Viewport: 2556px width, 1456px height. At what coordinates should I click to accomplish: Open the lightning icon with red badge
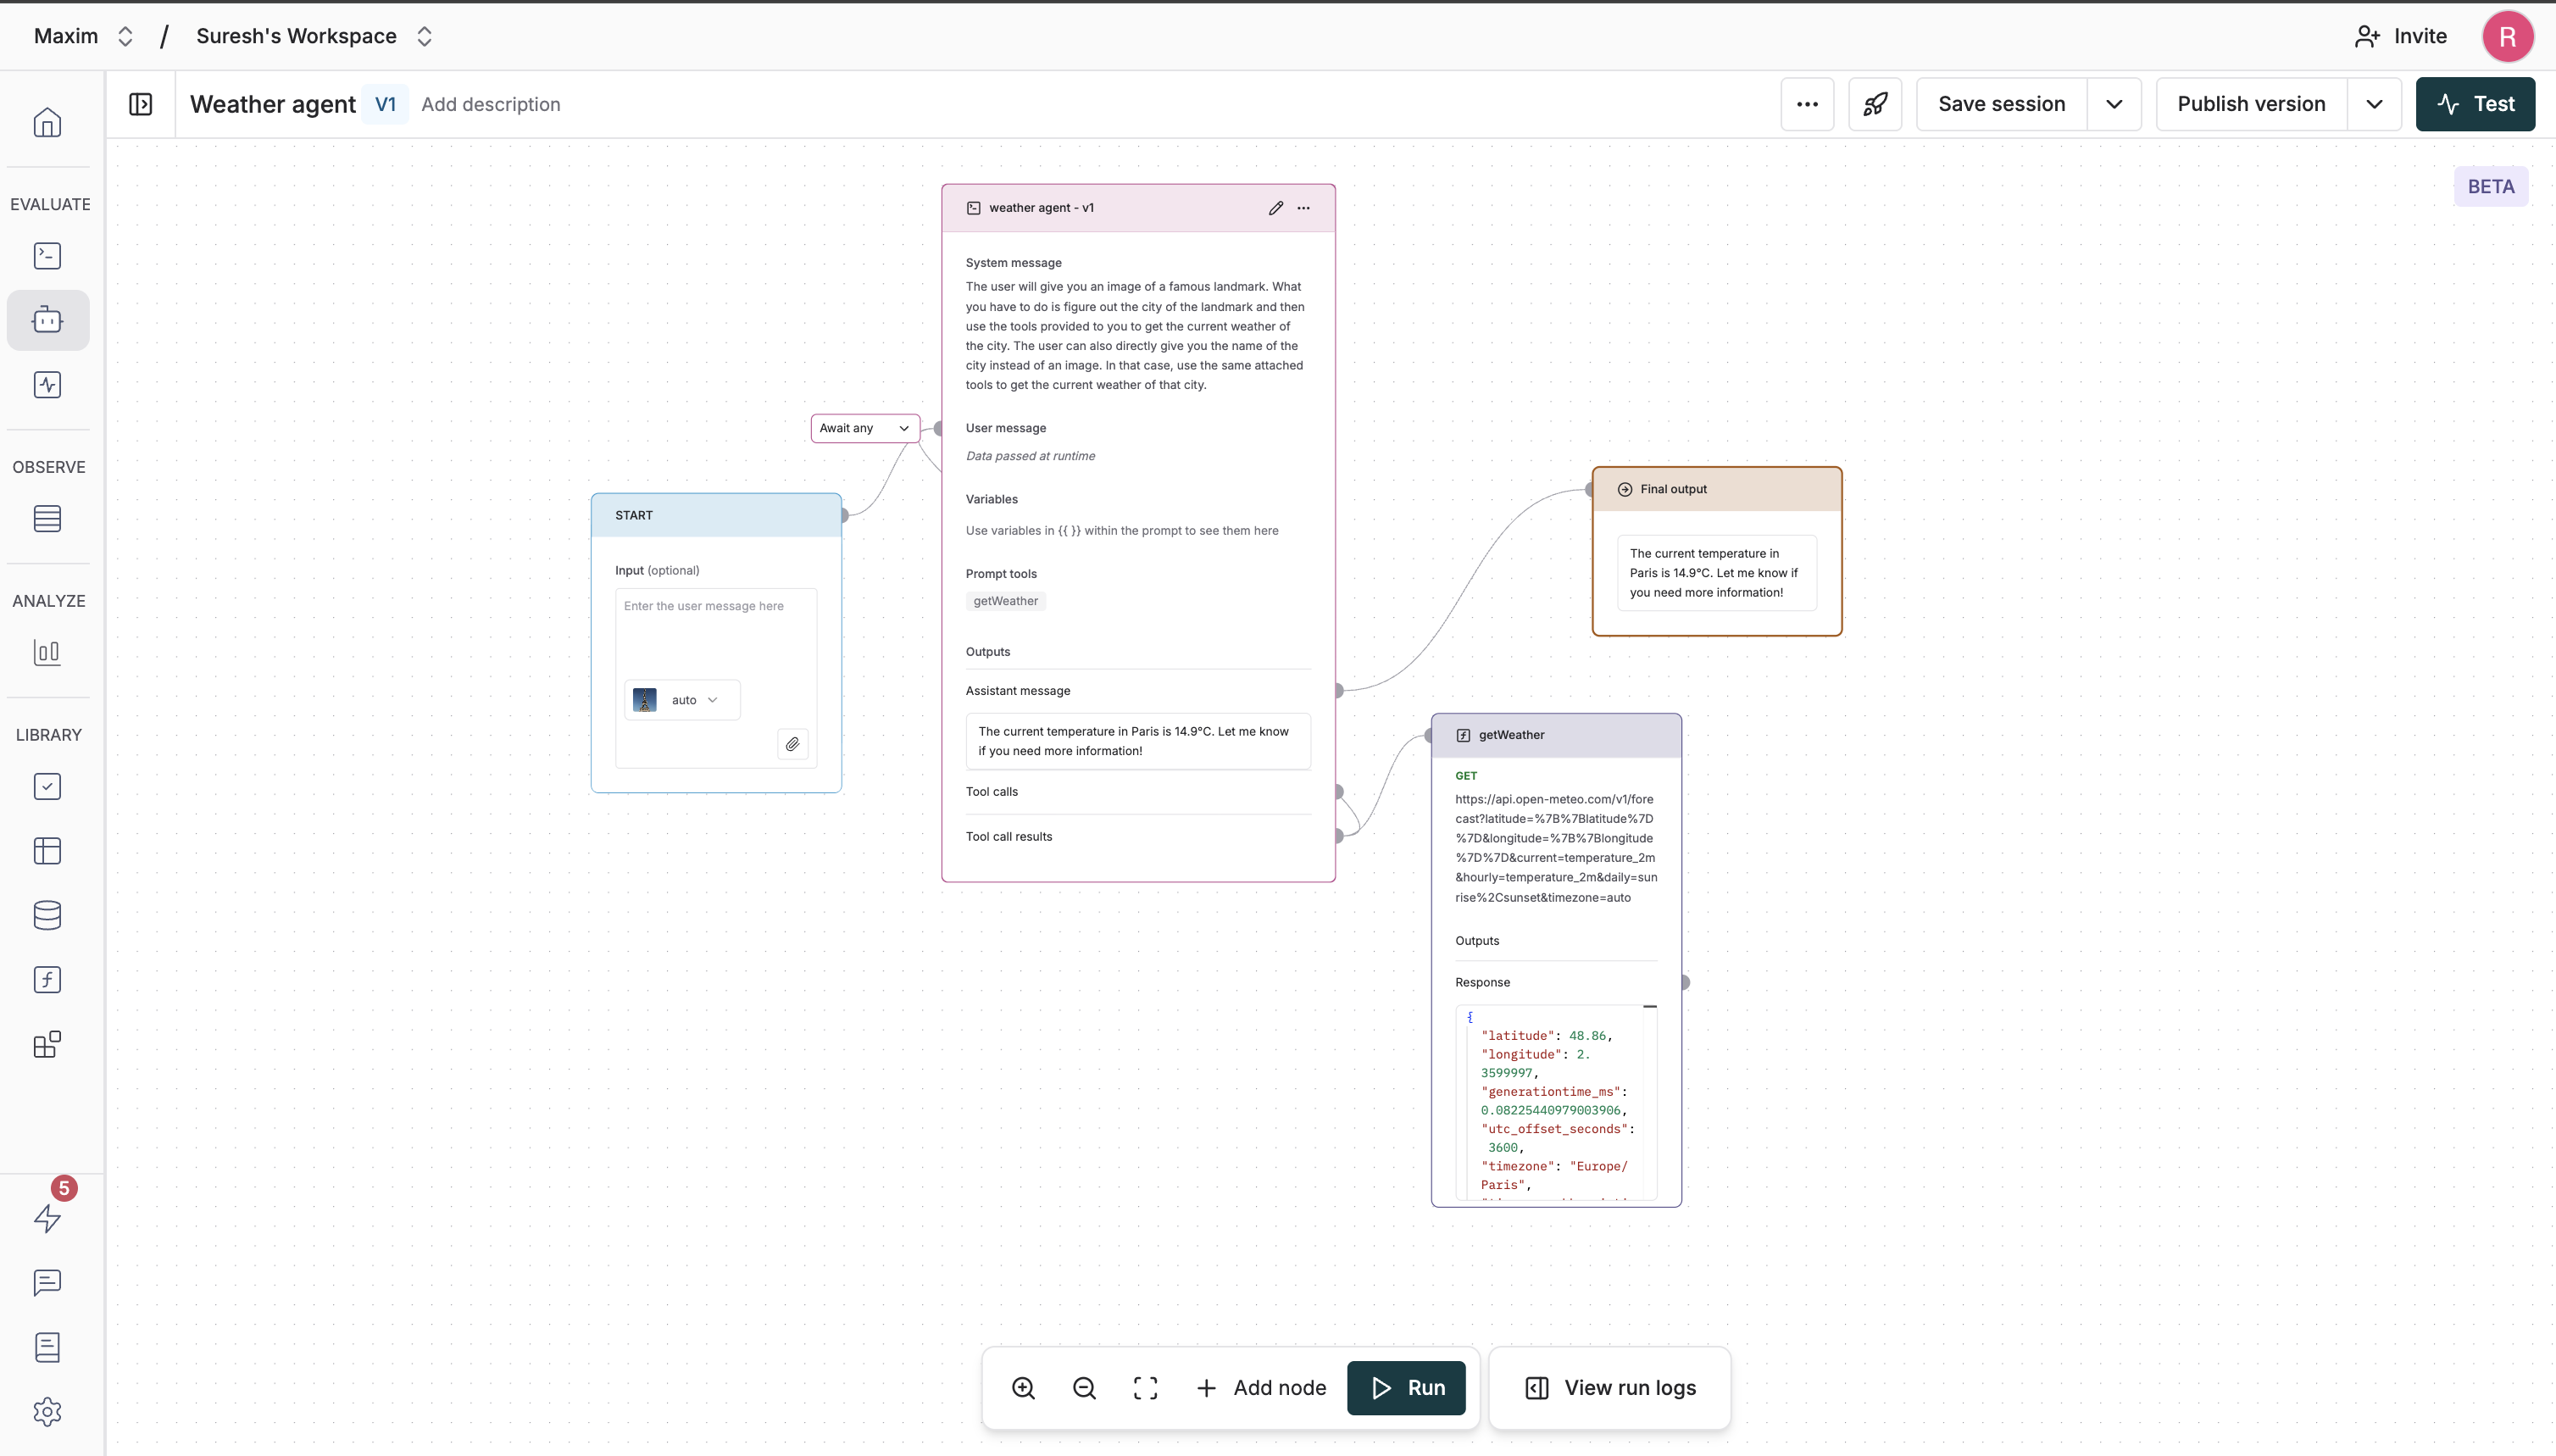(x=47, y=1219)
